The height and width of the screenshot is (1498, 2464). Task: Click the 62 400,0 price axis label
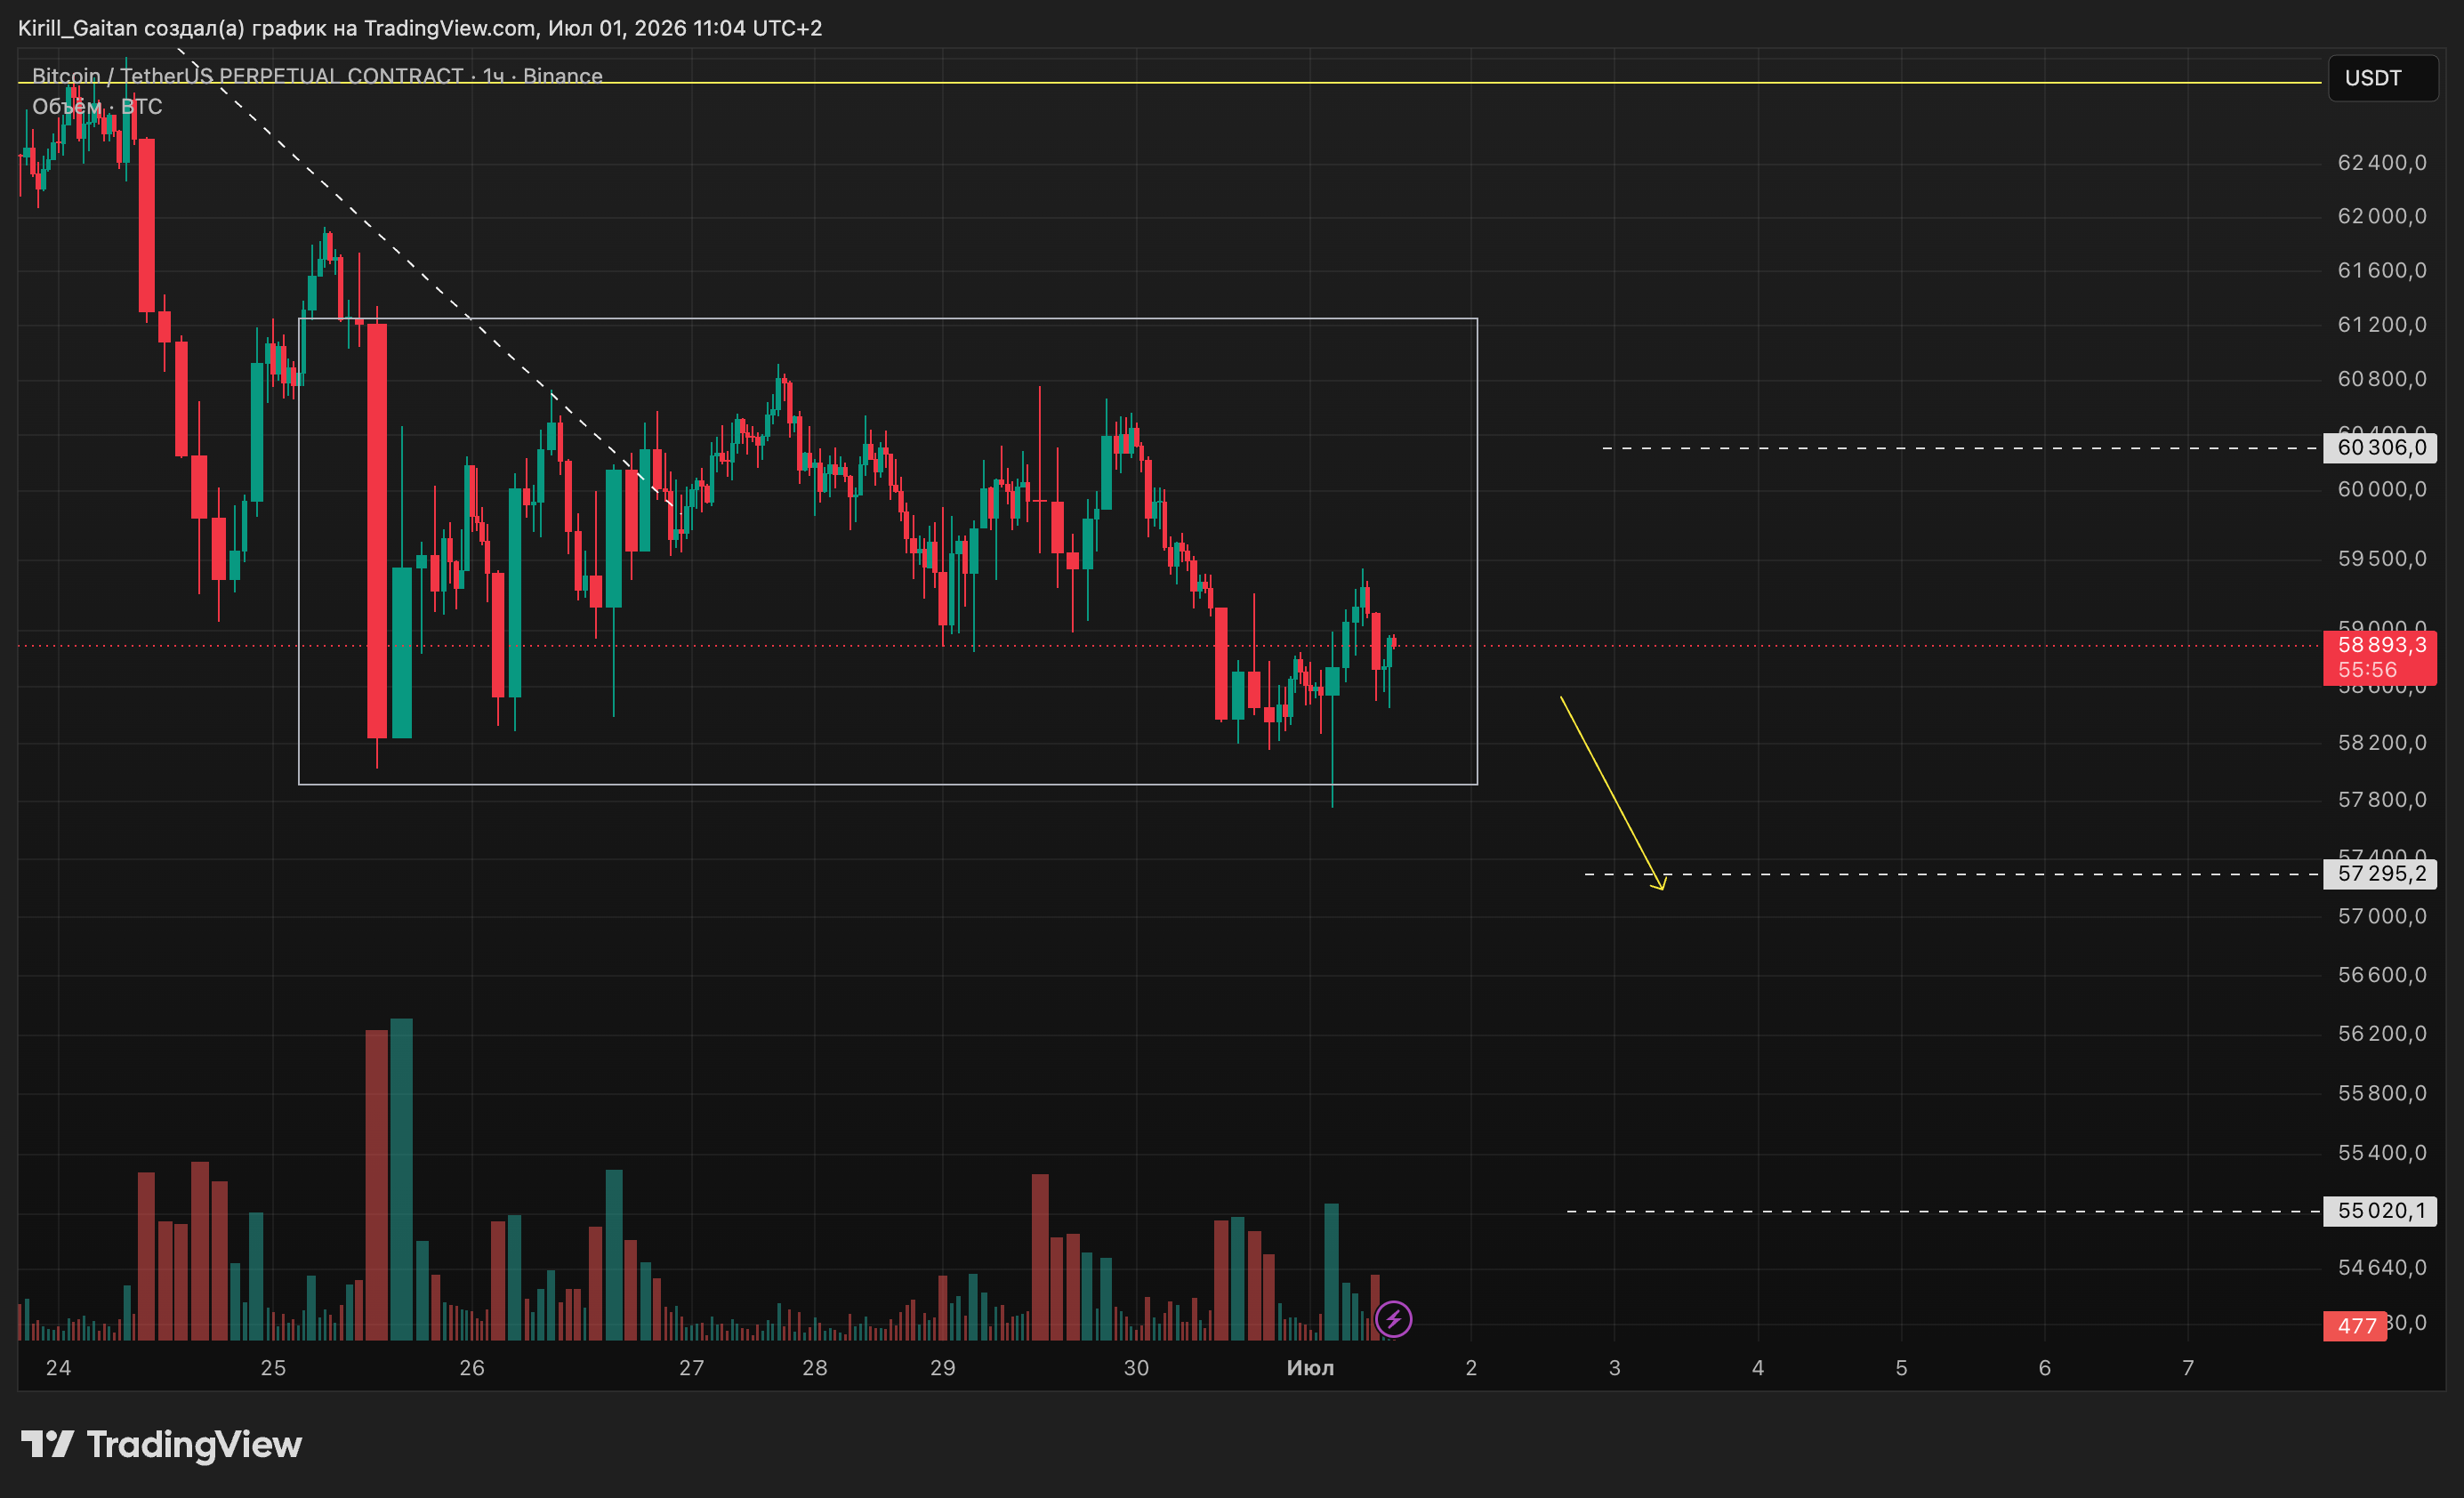(x=2382, y=162)
